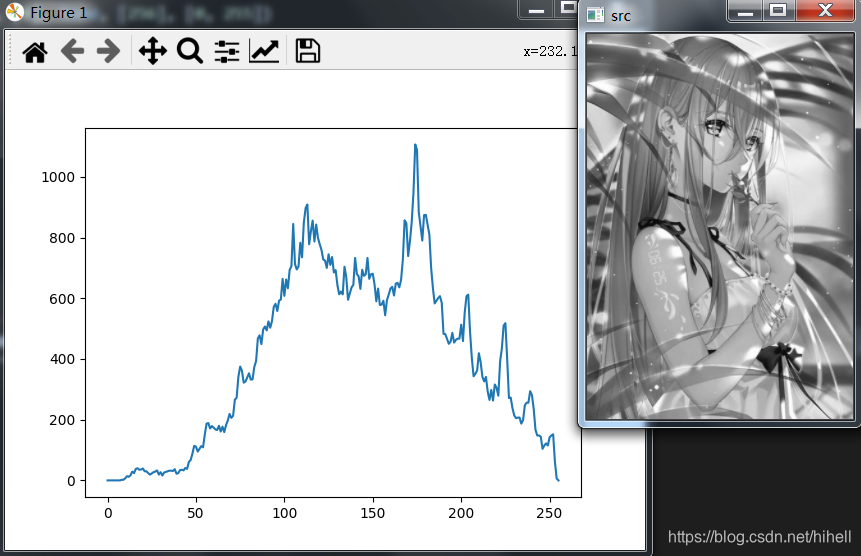Click the x-axis label 150
The width and height of the screenshot is (861, 556).
[x=373, y=513]
